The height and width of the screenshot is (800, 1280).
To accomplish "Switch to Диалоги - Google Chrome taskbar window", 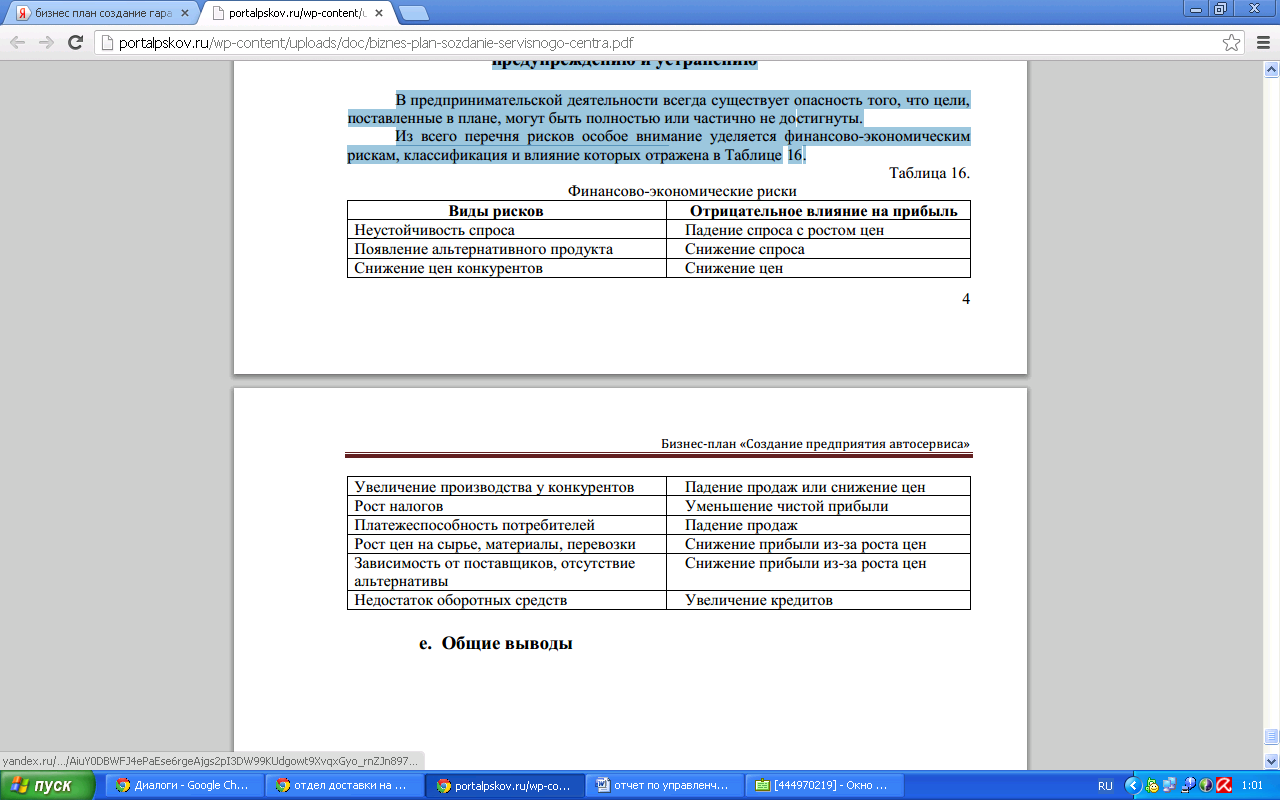I will pyautogui.click(x=186, y=785).
